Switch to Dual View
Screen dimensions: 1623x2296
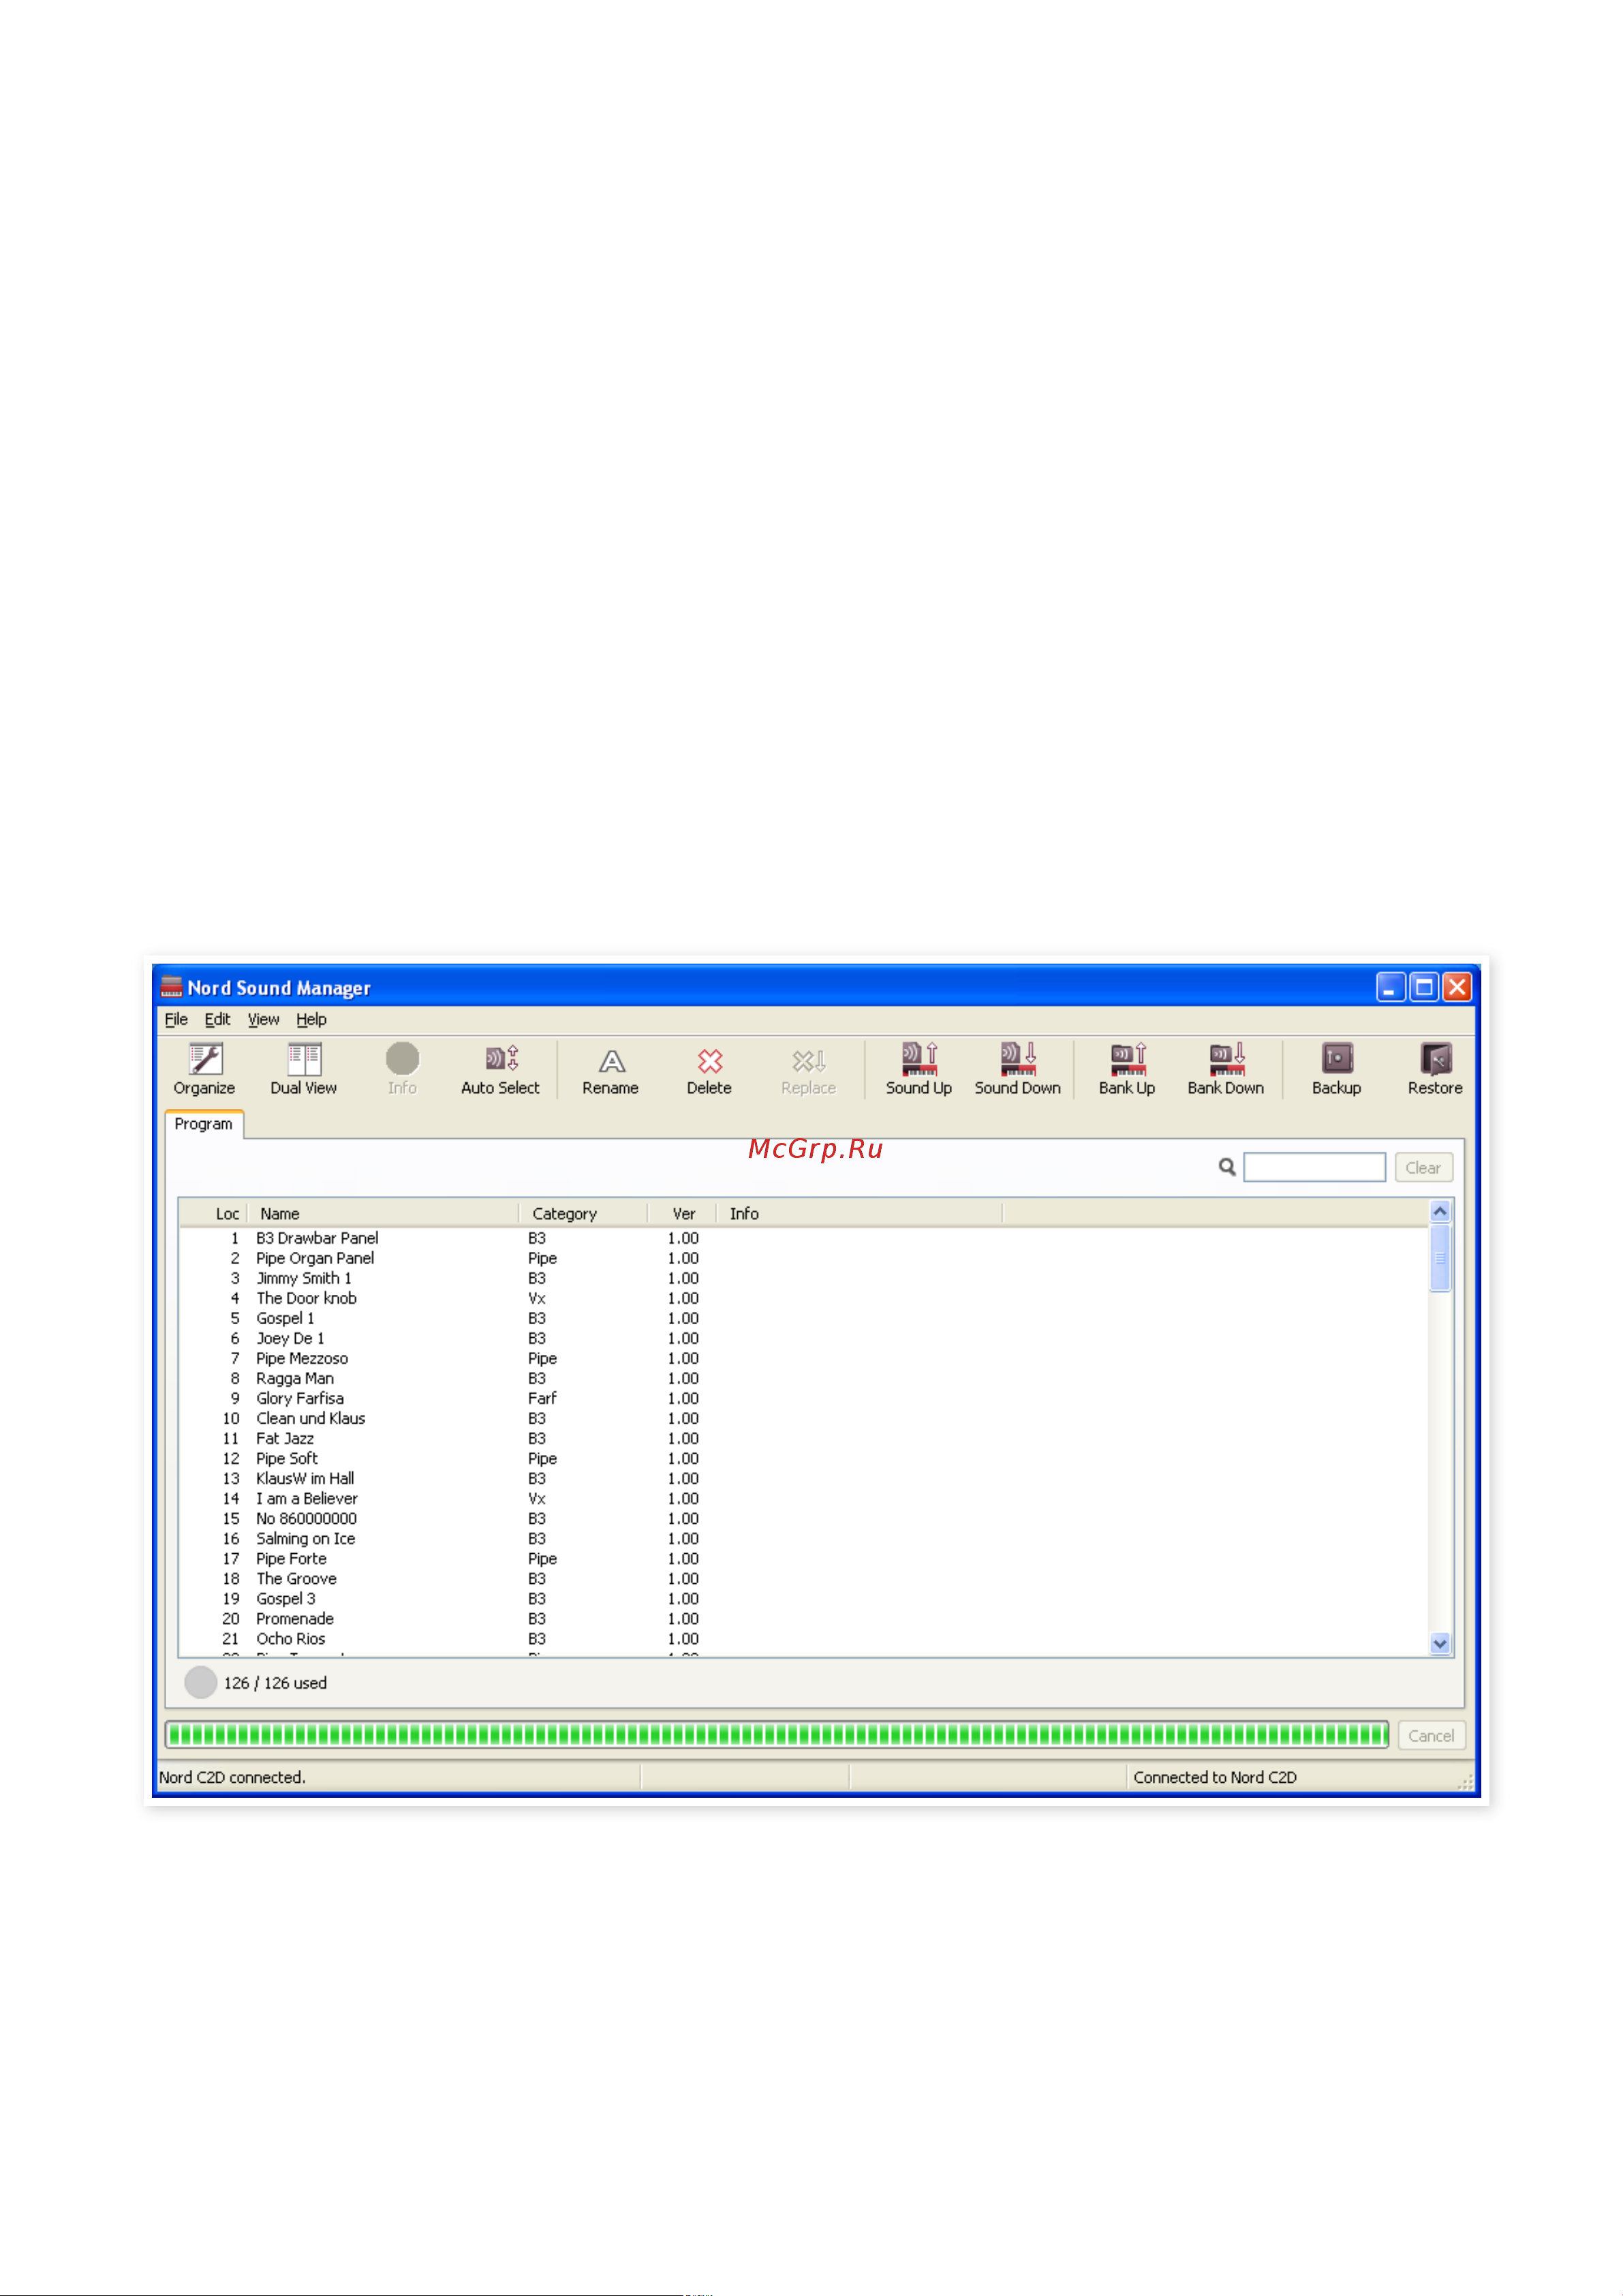[304, 1069]
